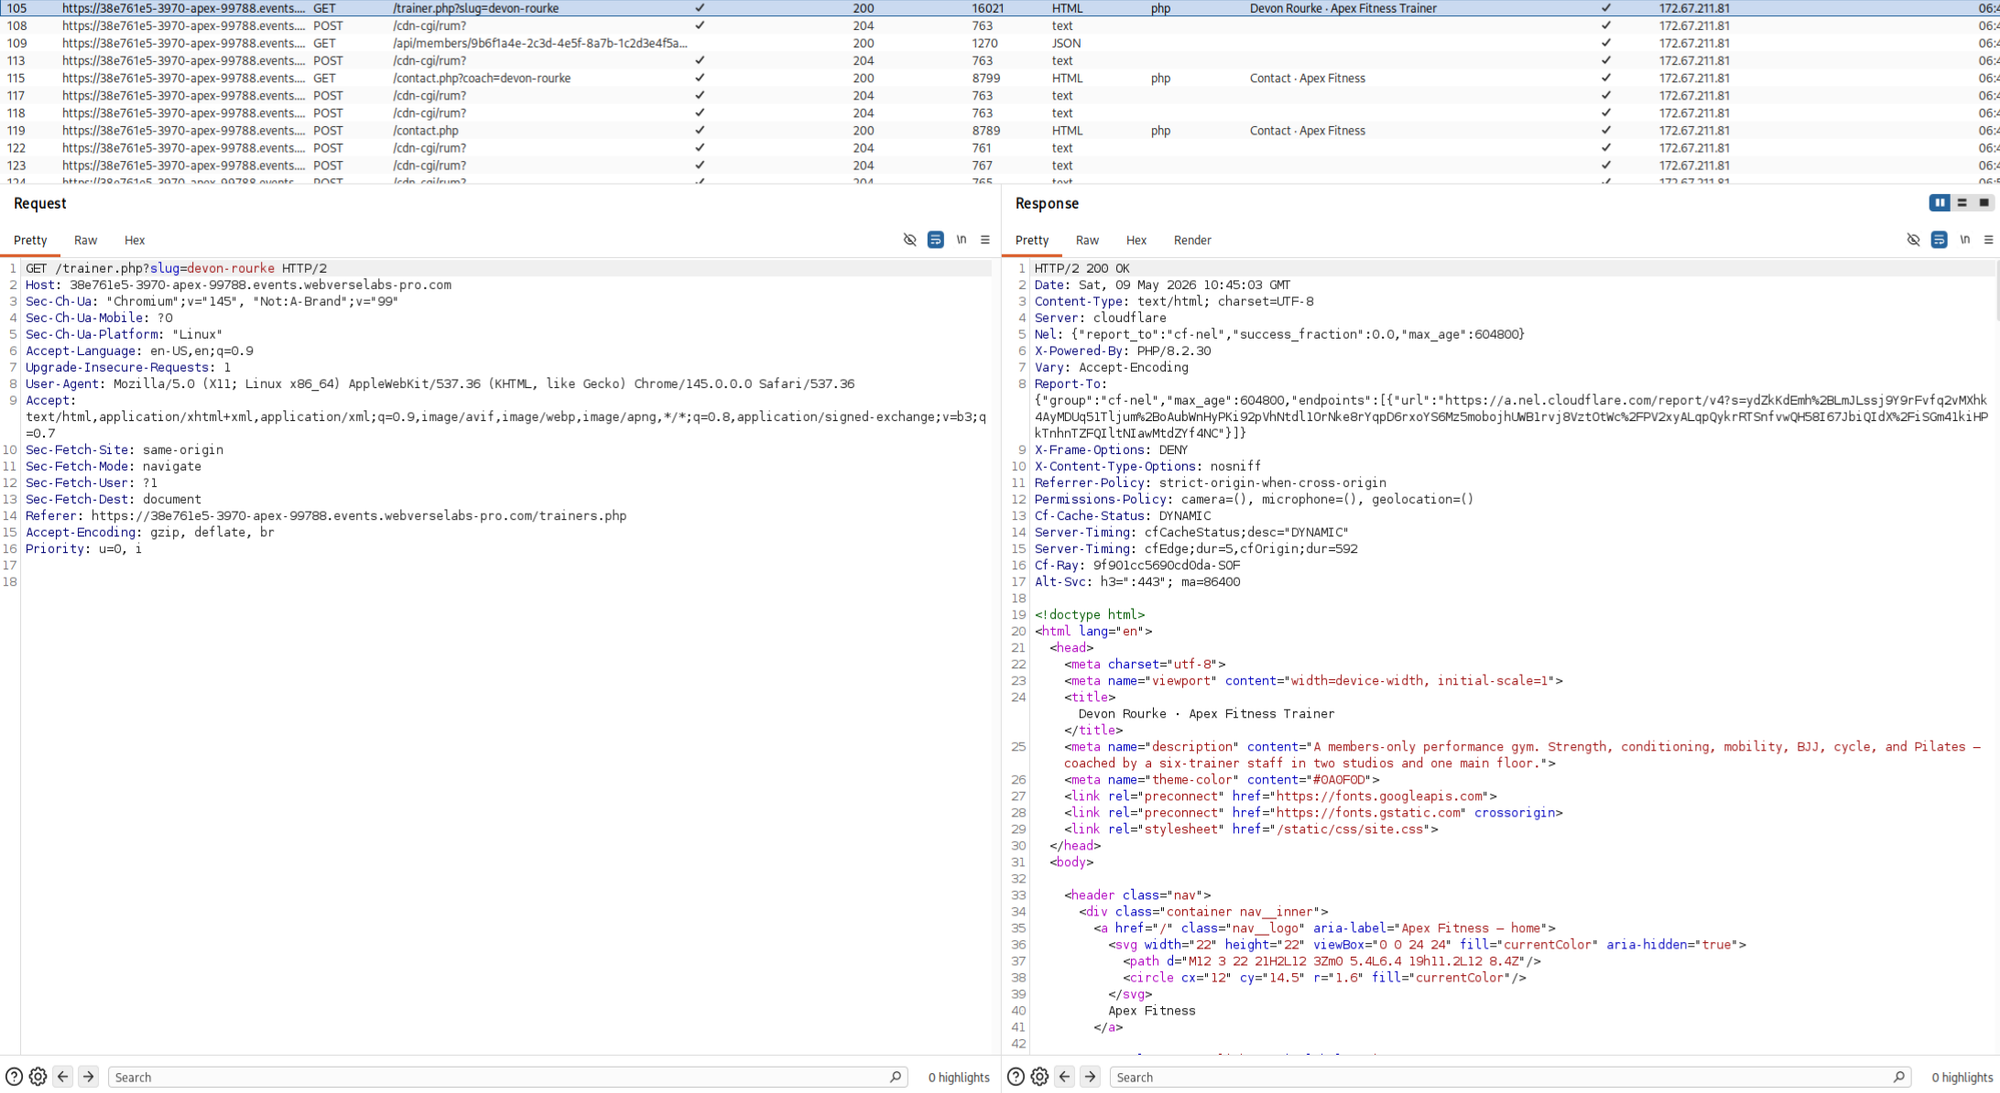The height and width of the screenshot is (1093, 2000).
Task: Toggle line wrap icon in Response pane
Action: click(x=1939, y=240)
